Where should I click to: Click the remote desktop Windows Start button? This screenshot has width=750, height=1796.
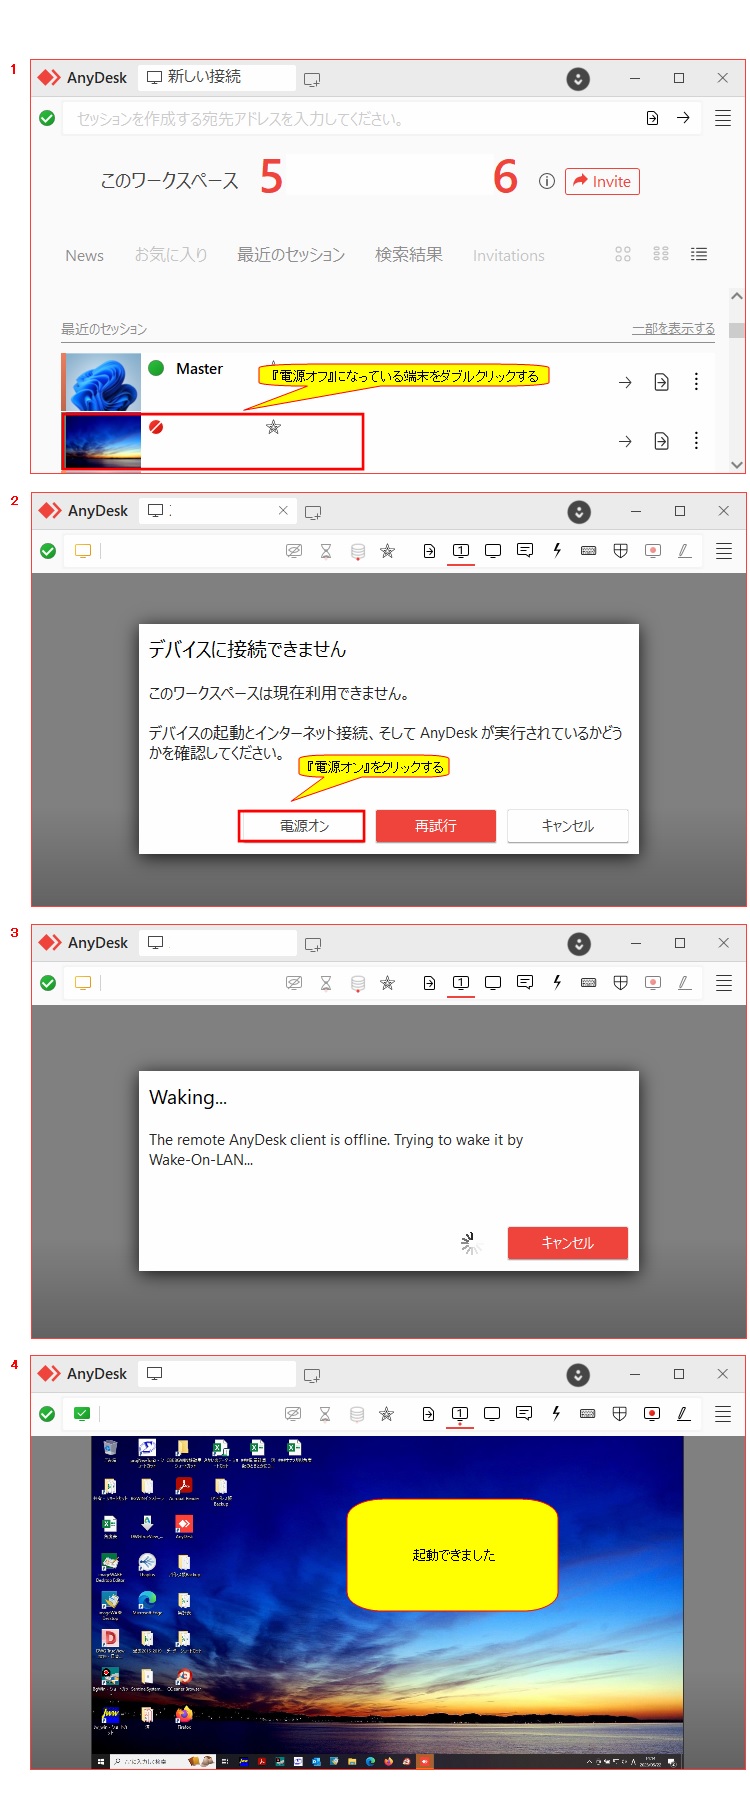click(x=100, y=1761)
